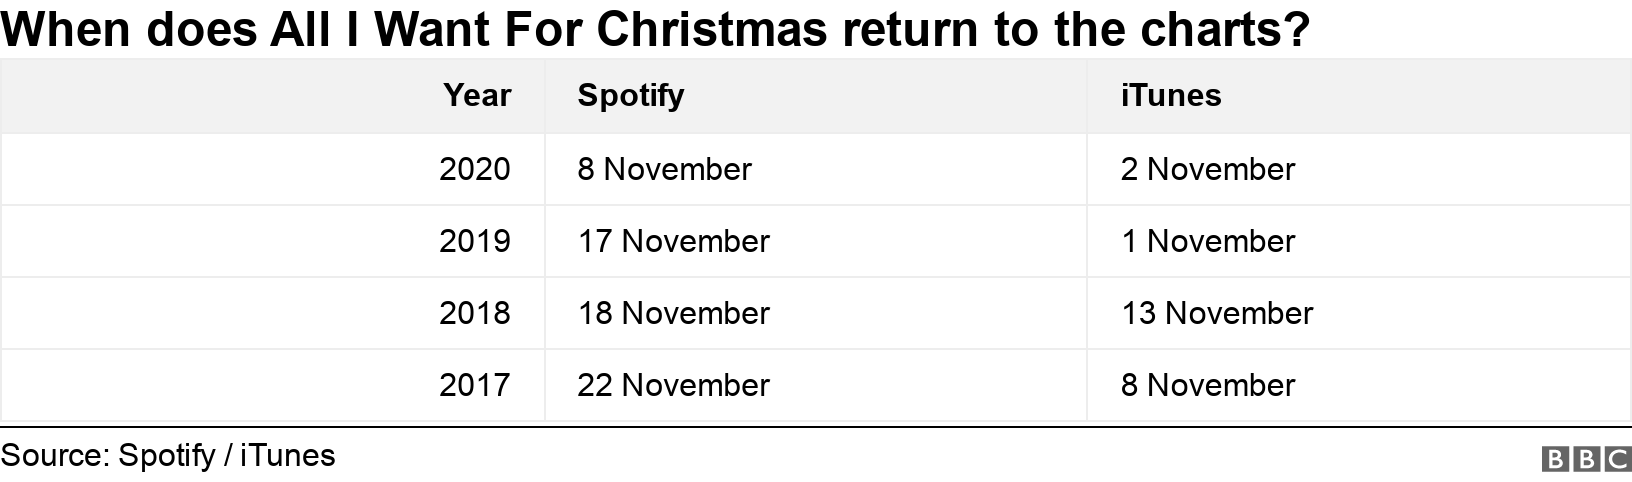Click the 8 November Spotify cell

point(664,169)
